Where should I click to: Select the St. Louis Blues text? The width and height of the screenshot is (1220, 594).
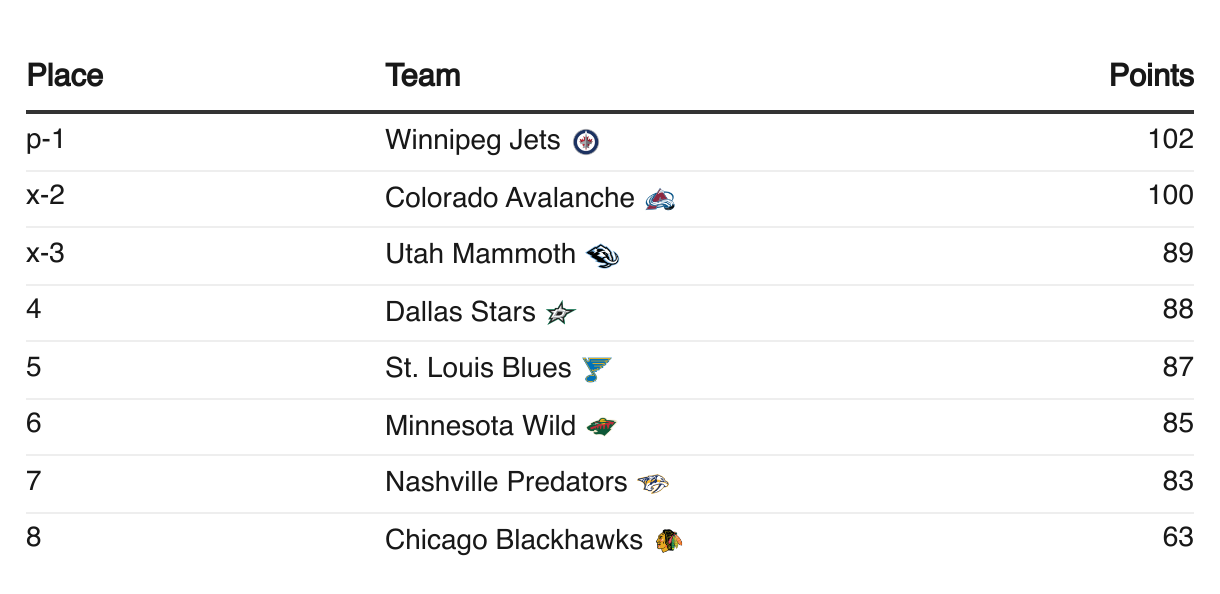478,369
